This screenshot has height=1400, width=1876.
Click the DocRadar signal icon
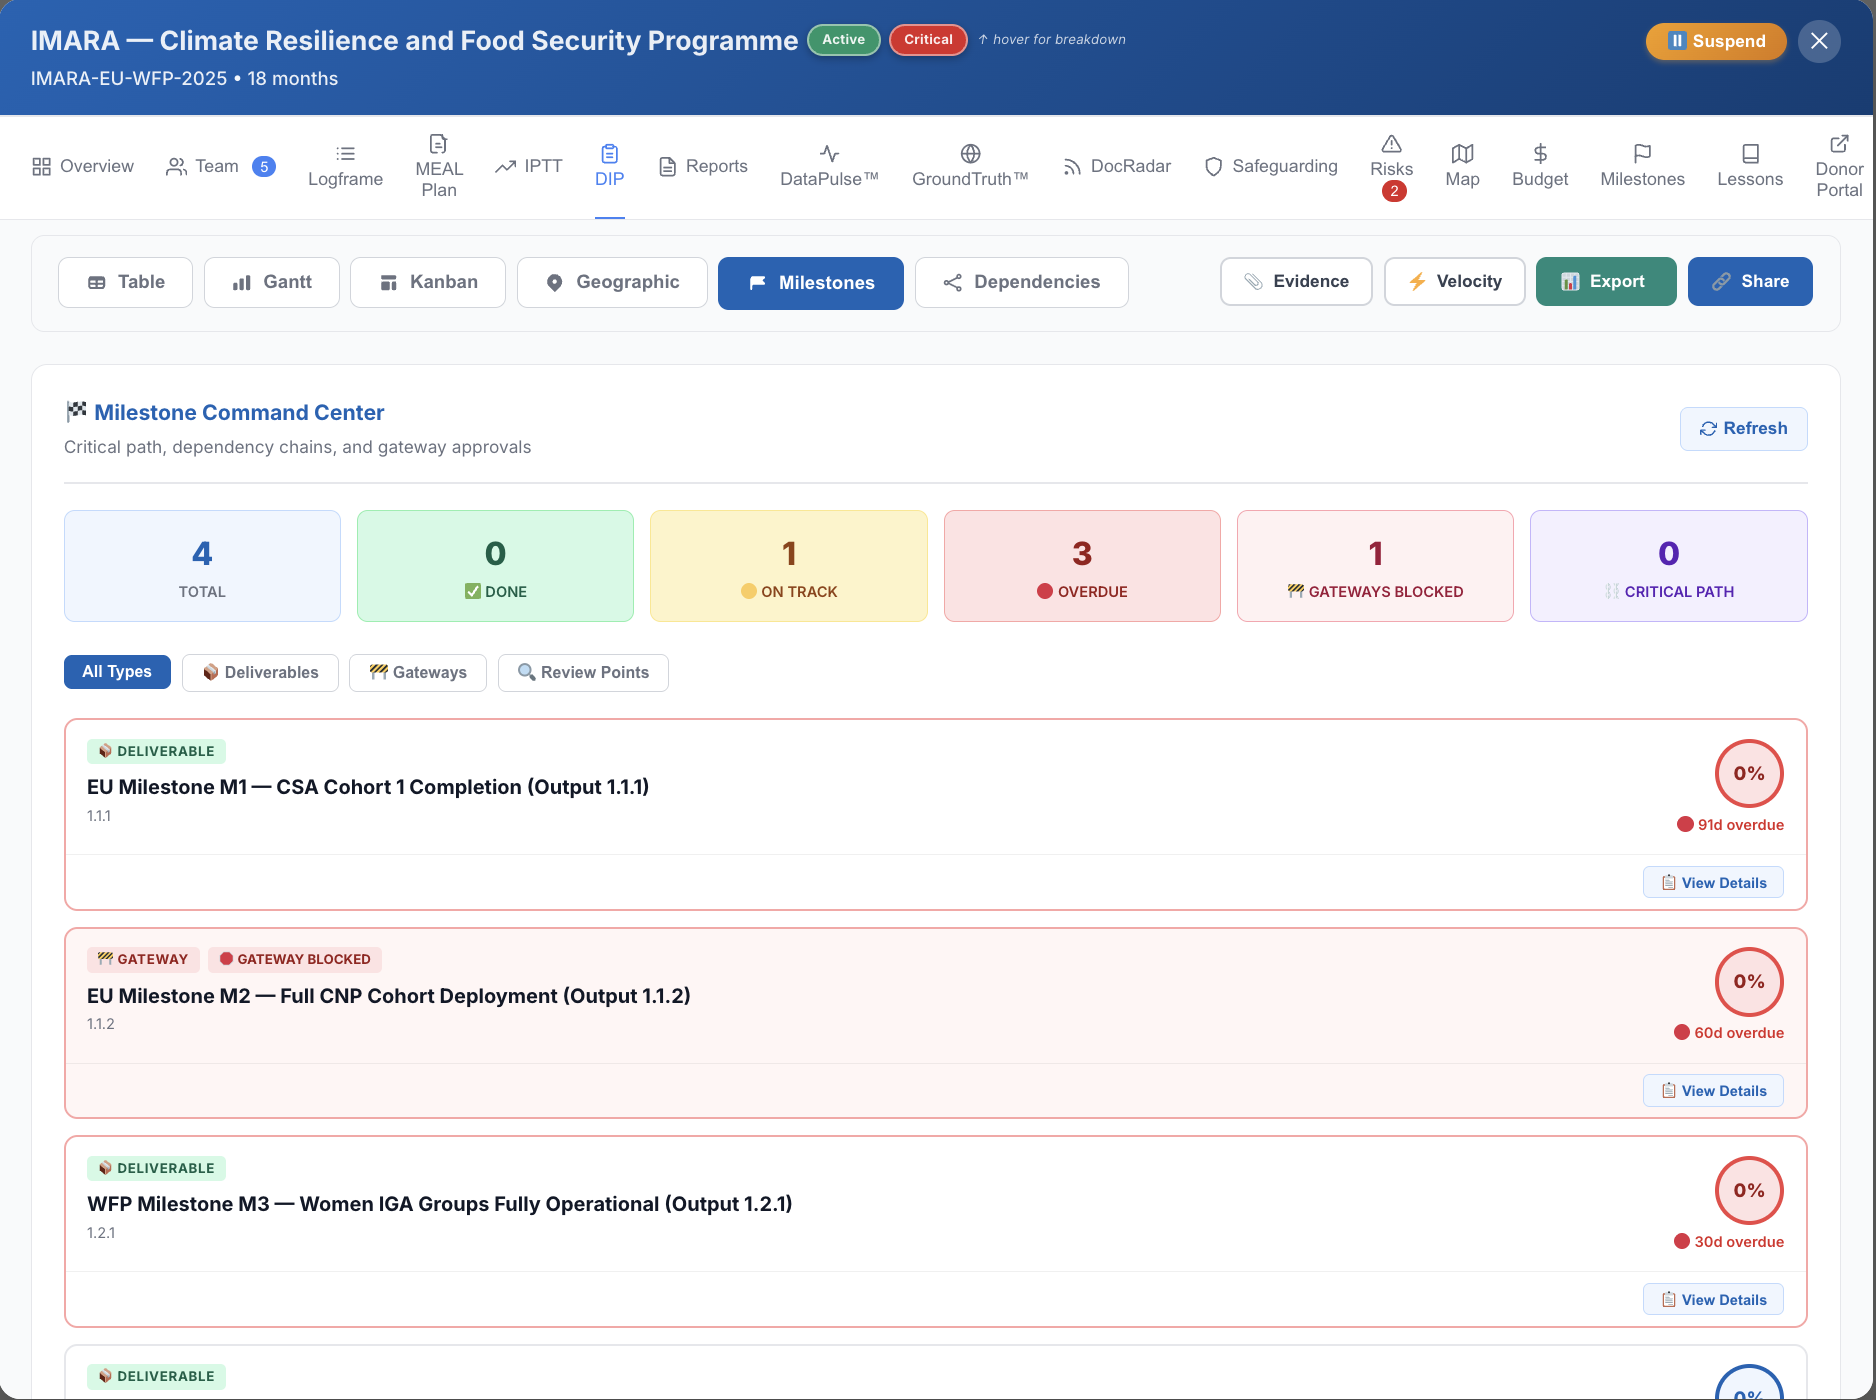1072,166
